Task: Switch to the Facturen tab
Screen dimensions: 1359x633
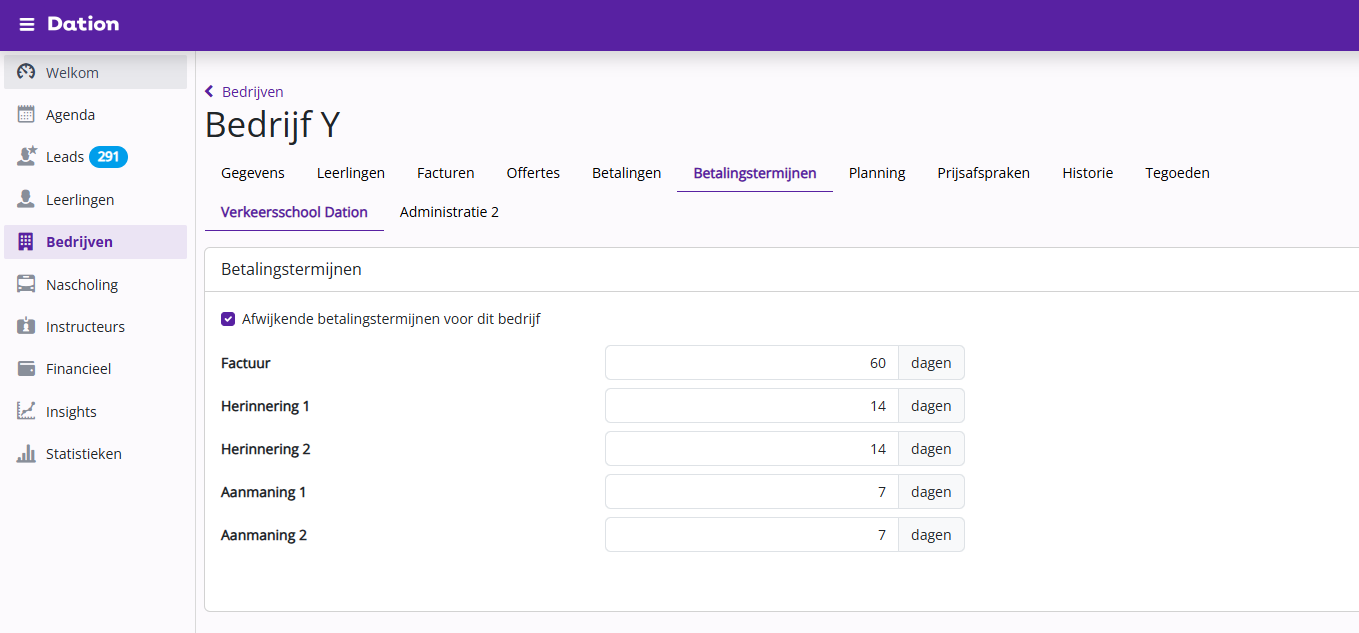Action: [x=445, y=173]
